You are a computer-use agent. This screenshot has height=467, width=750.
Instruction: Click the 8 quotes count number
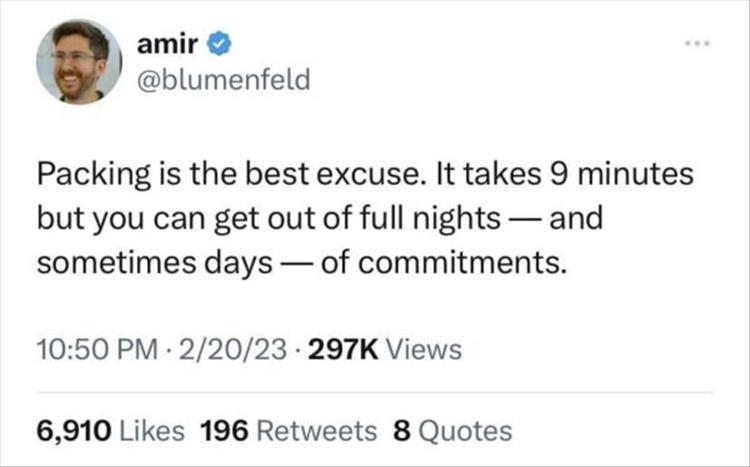click(401, 430)
